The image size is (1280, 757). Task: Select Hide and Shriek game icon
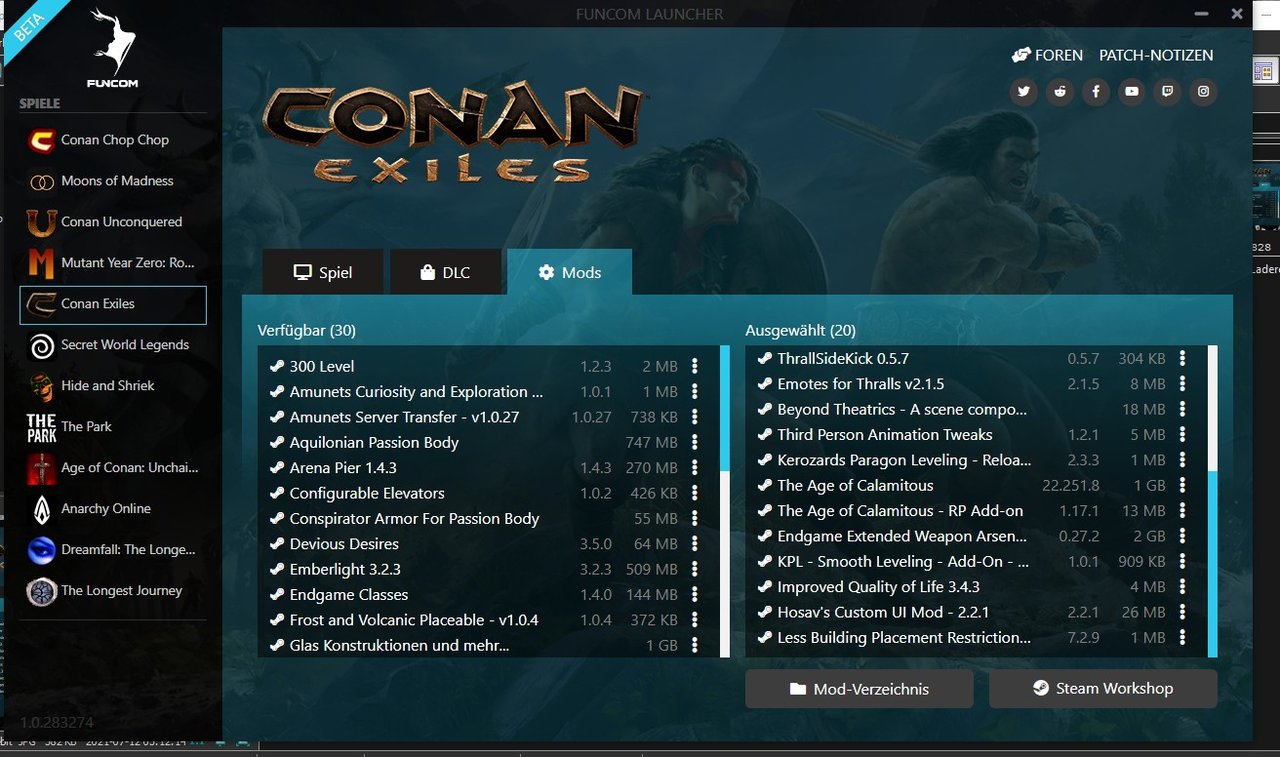[42, 386]
